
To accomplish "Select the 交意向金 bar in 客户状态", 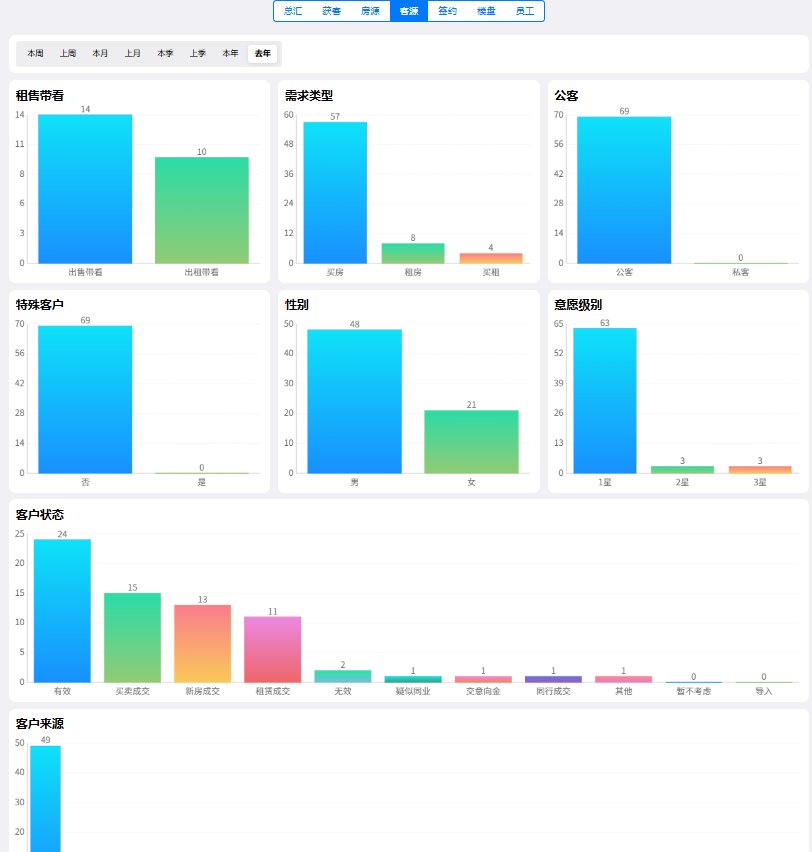I will click(483, 679).
